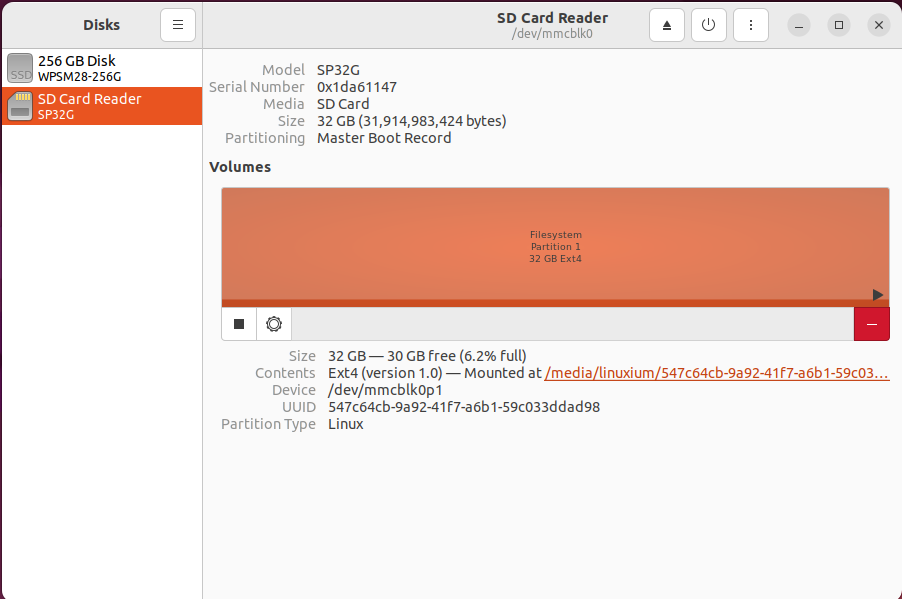The height and width of the screenshot is (599, 902).
Task: Click the mounted play-arrow indicator on the volume
Action: pos(877,295)
